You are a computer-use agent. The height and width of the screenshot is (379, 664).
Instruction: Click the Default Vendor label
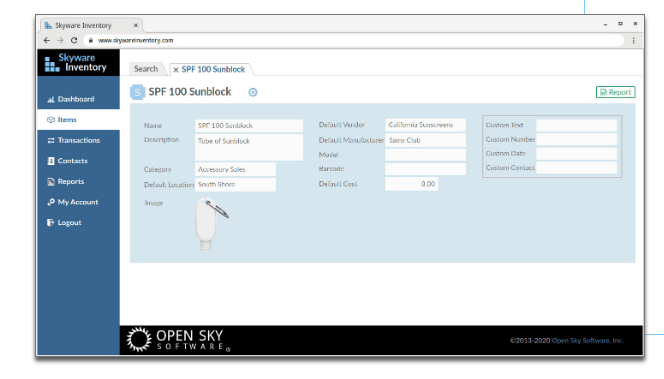[341, 125]
